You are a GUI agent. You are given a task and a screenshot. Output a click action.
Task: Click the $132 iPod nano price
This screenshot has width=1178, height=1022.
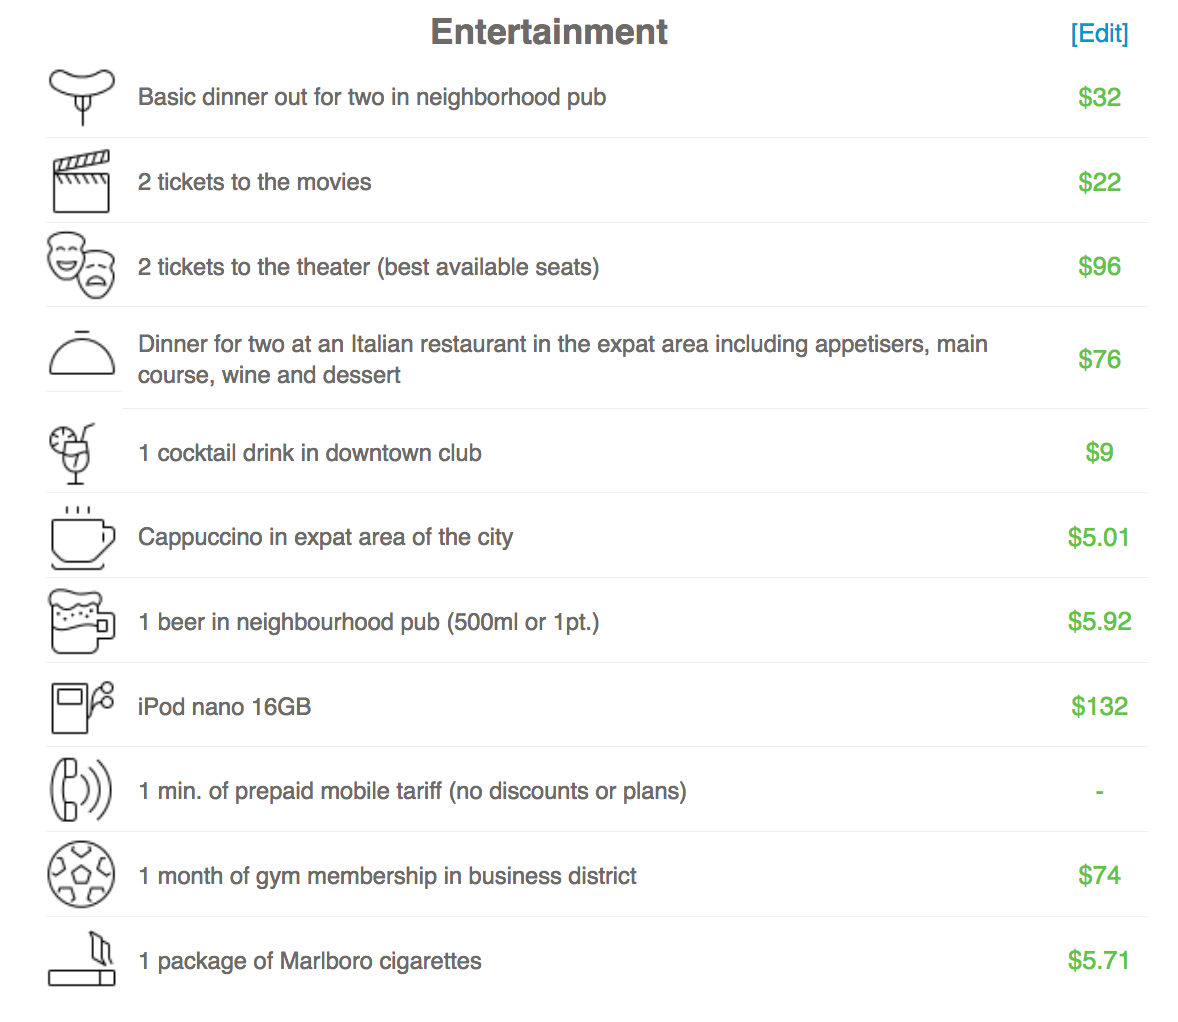click(1099, 706)
